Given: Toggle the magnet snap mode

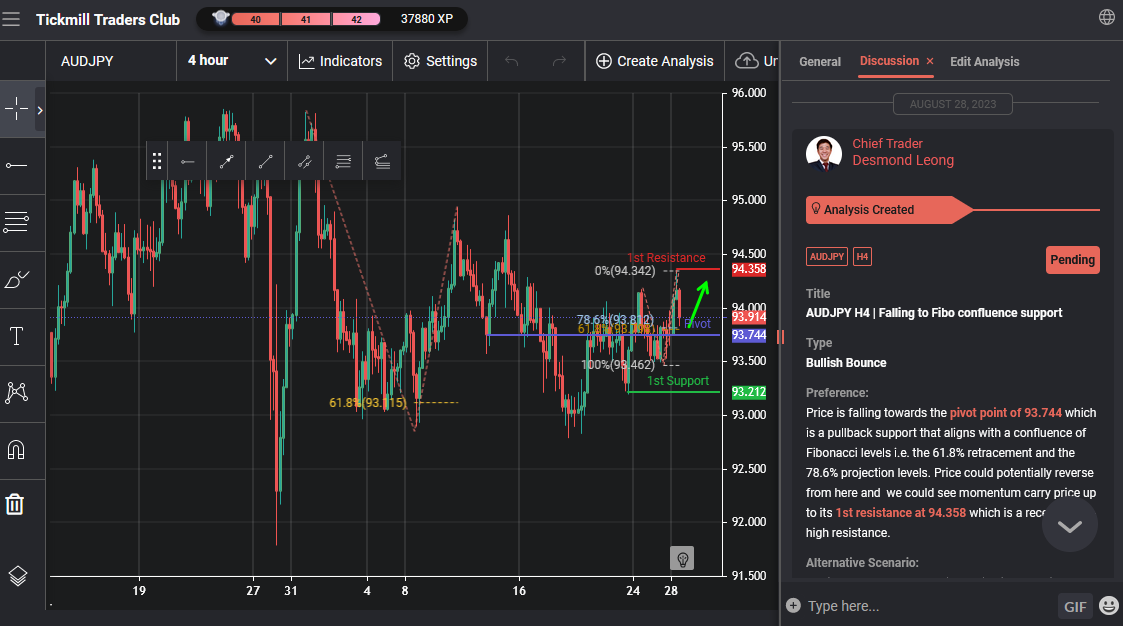Looking at the screenshot, I should pyautogui.click(x=16, y=449).
